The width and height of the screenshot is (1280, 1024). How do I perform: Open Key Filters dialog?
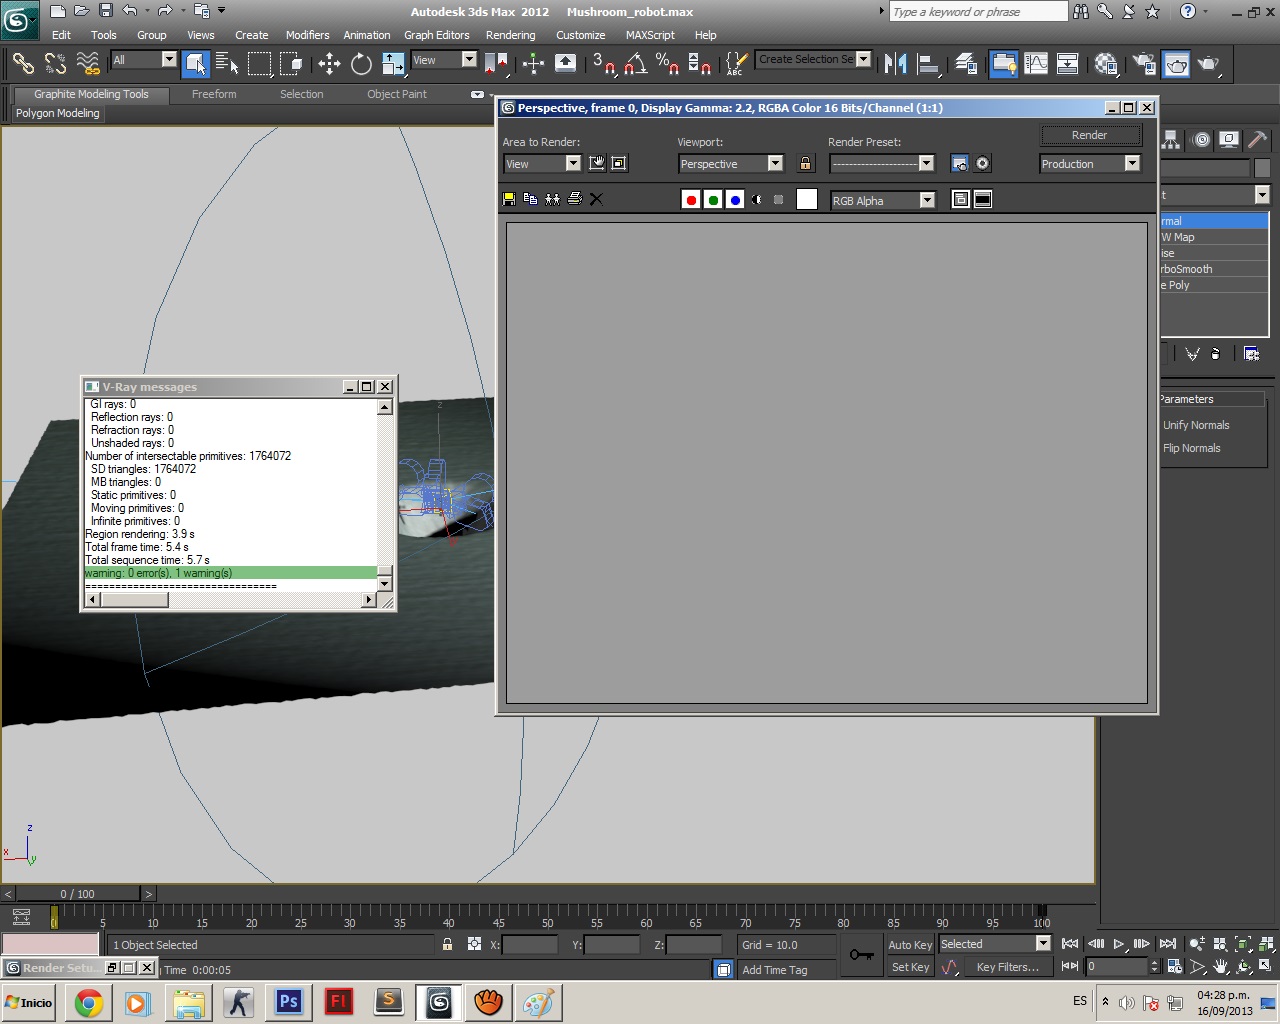click(1007, 967)
